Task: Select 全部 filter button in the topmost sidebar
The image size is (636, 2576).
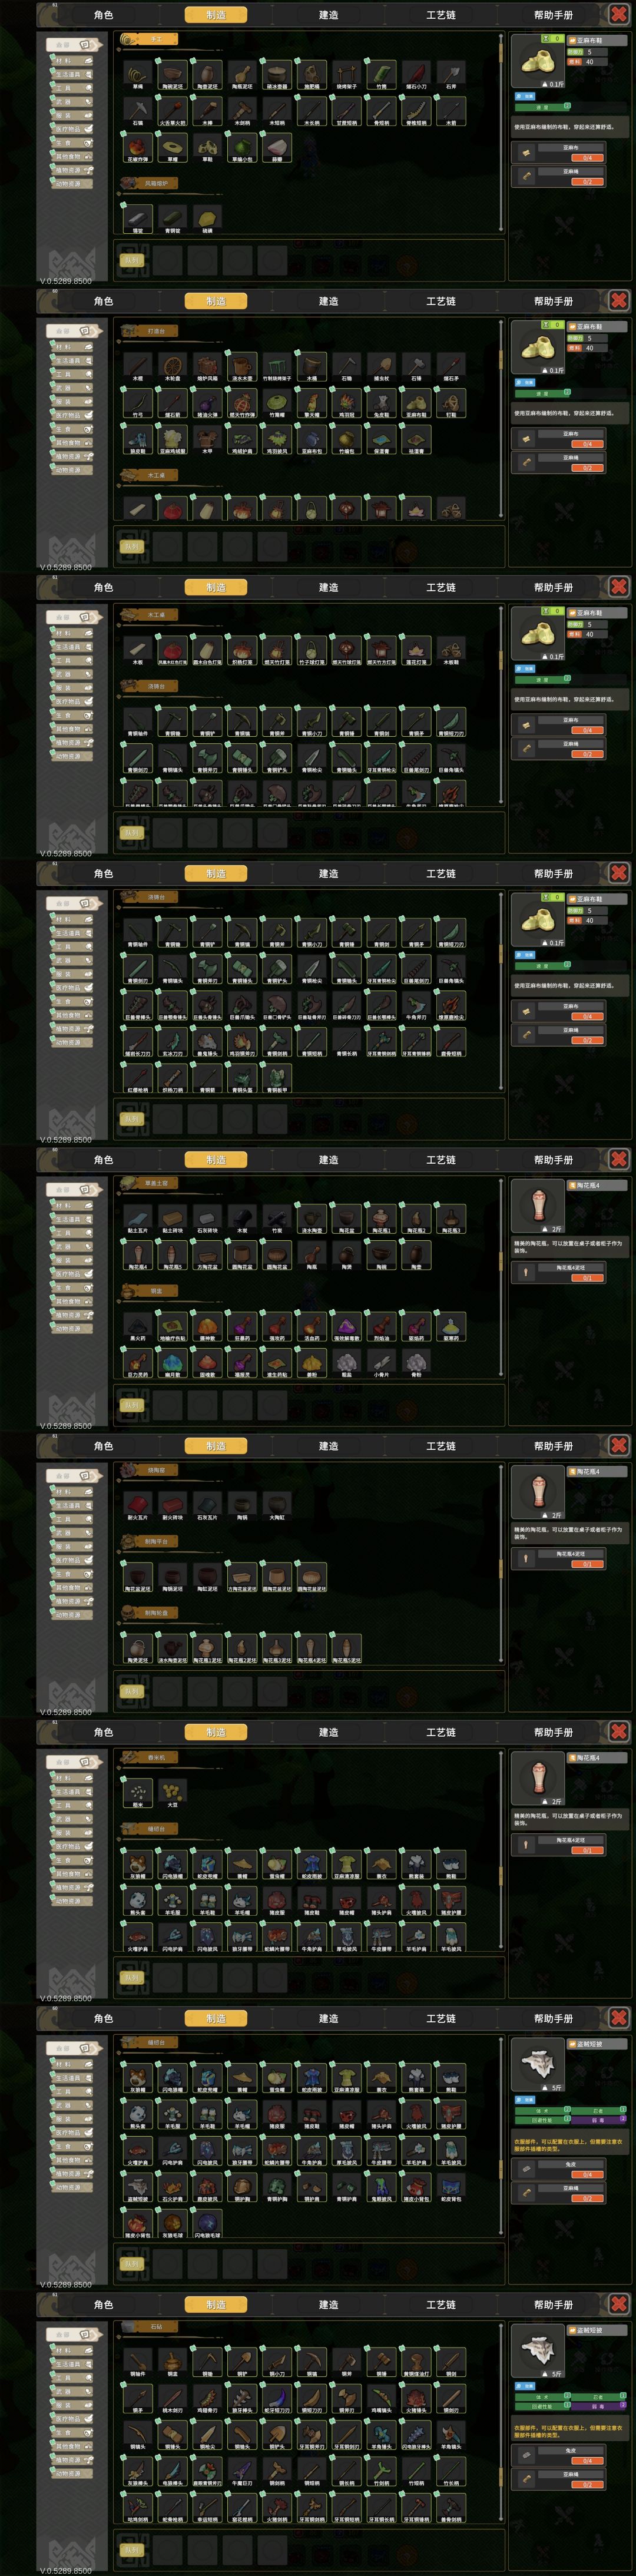Action: [x=75, y=45]
